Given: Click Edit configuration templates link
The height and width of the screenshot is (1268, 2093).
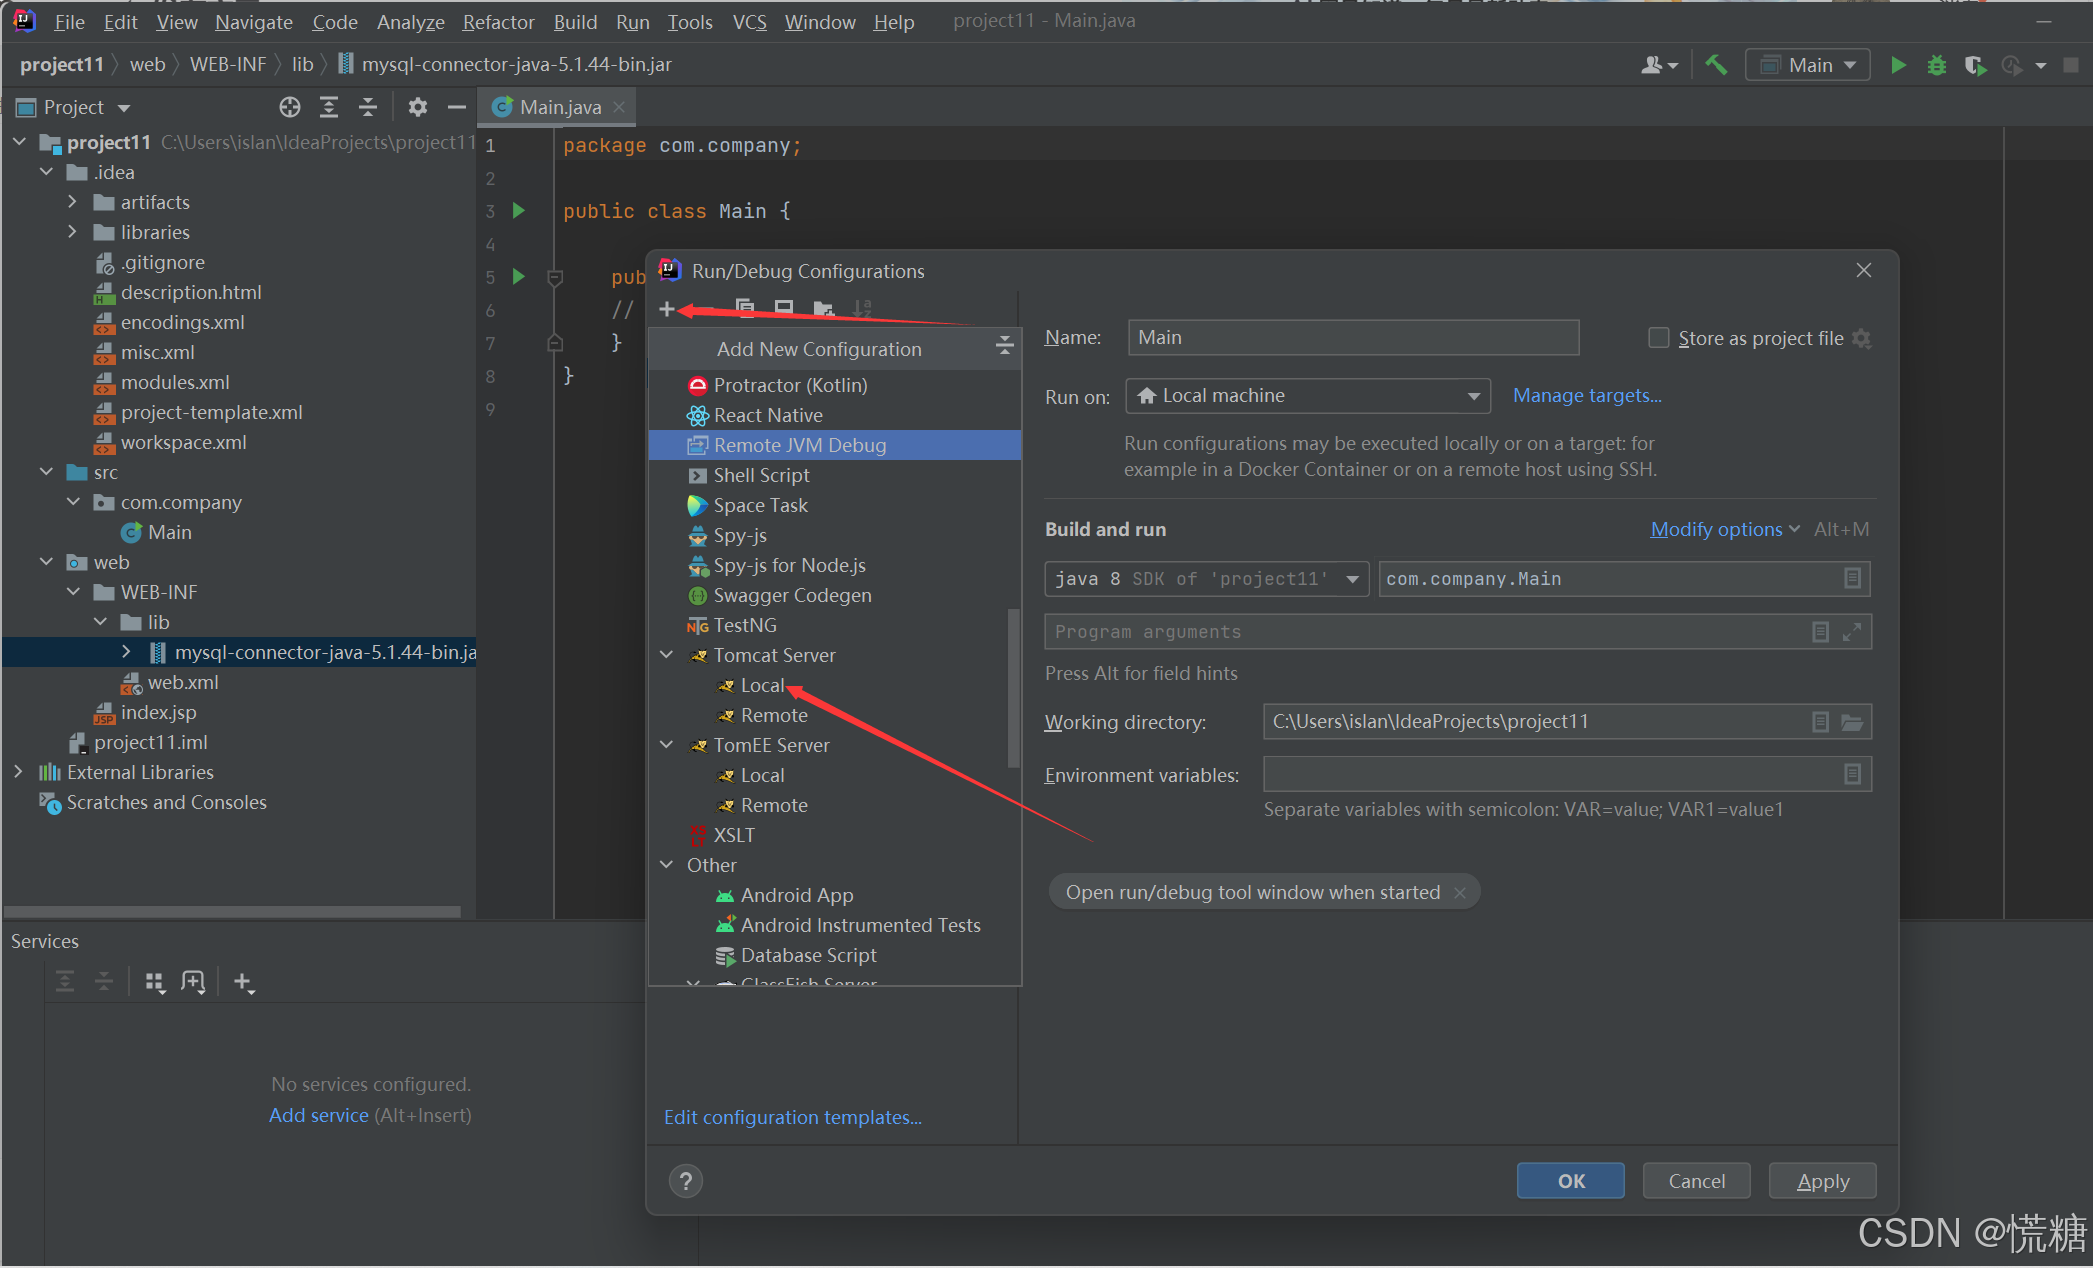Looking at the screenshot, I should [x=793, y=1117].
